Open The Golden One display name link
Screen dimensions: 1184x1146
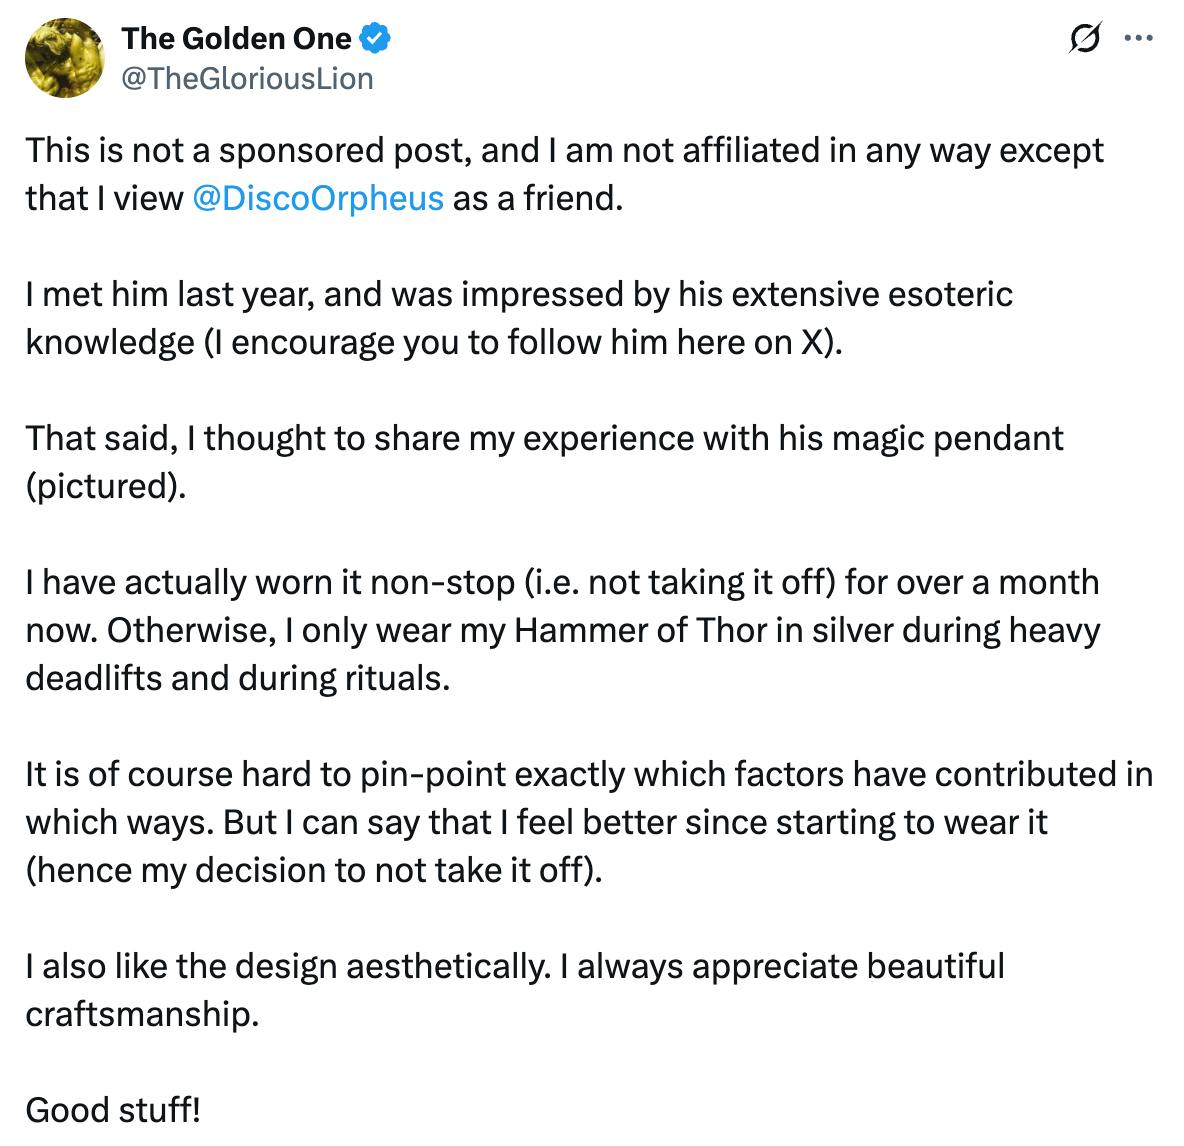(236, 39)
